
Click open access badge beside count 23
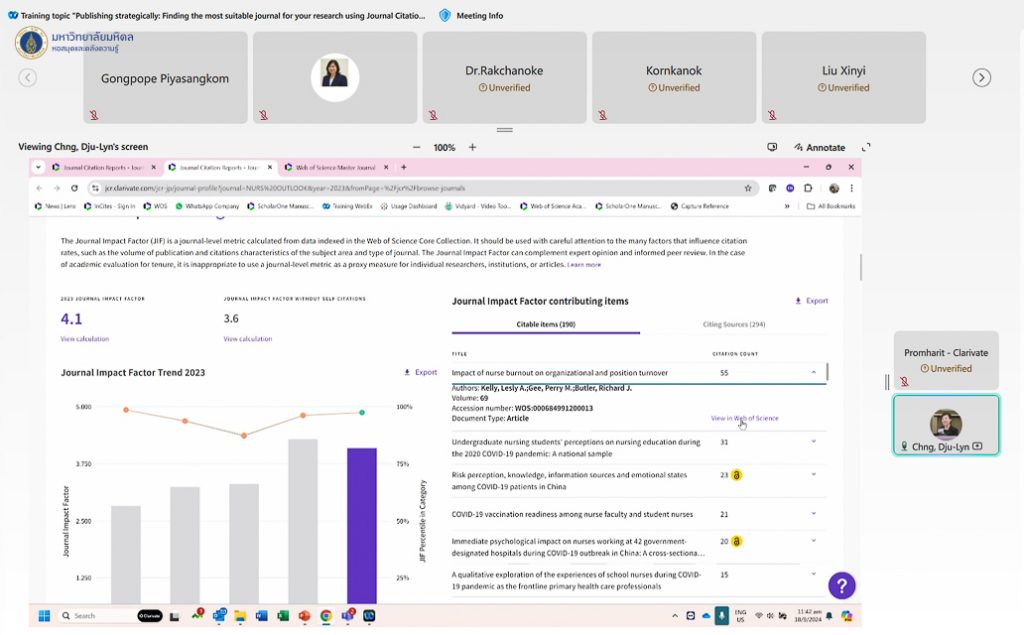736,476
